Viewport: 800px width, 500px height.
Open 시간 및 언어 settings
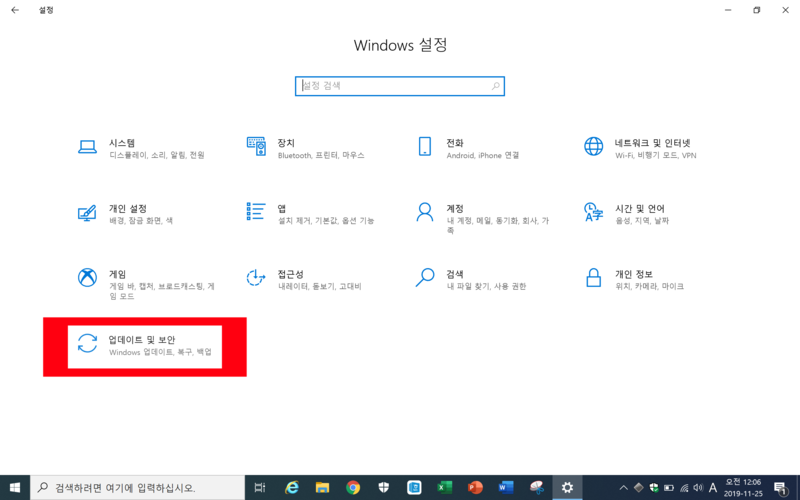click(628, 214)
